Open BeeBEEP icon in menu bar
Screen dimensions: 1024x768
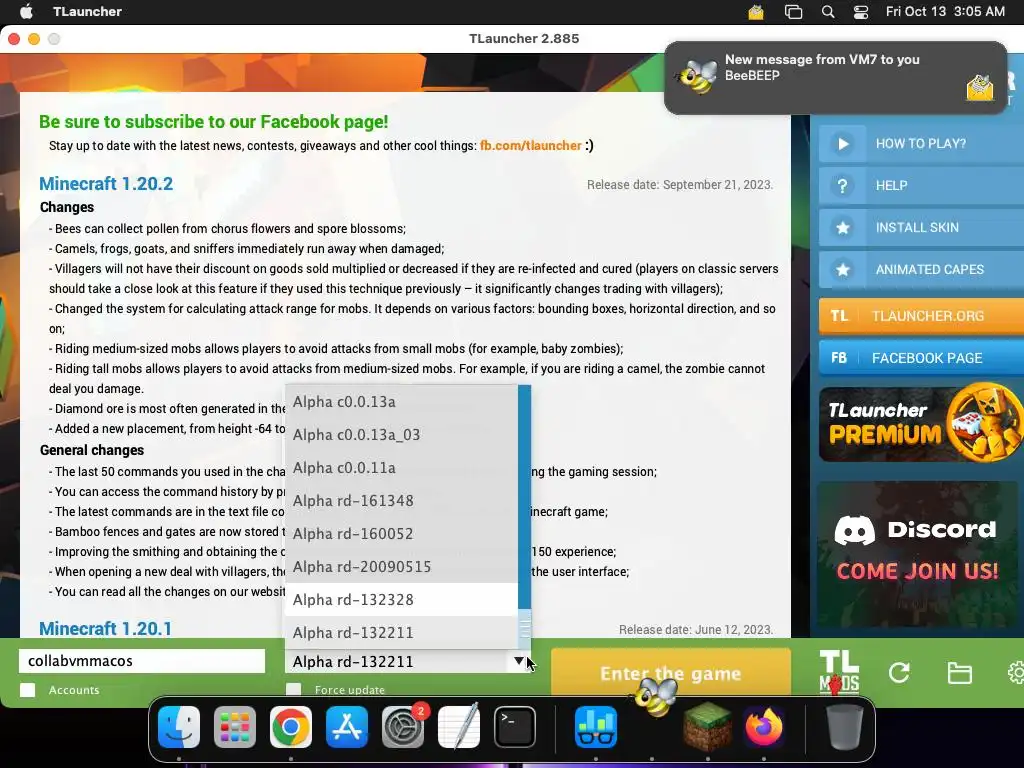click(x=756, y=12)
